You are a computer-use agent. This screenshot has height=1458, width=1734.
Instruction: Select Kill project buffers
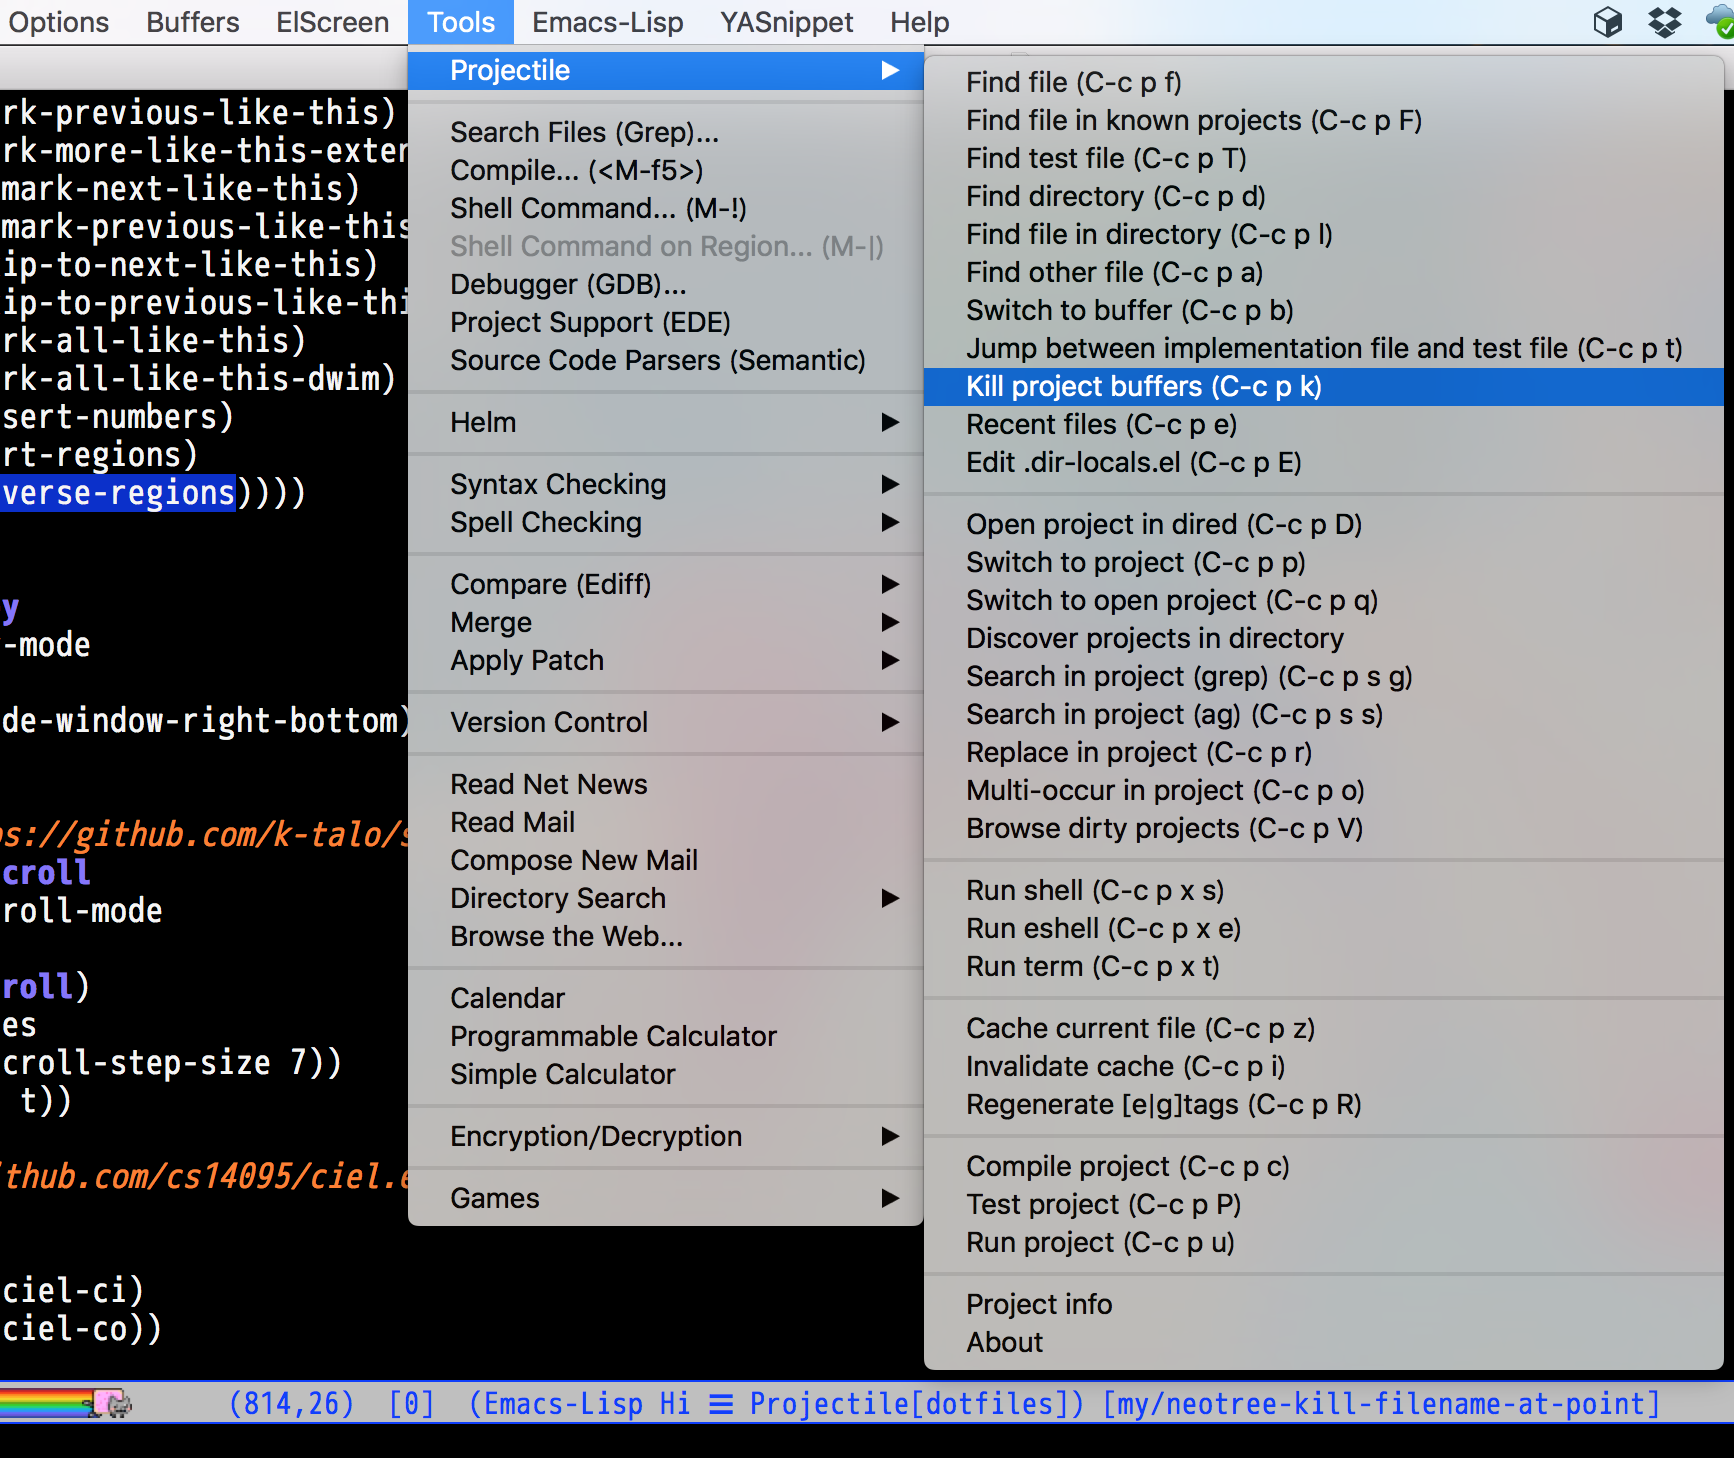click(x=1324, y=386)
